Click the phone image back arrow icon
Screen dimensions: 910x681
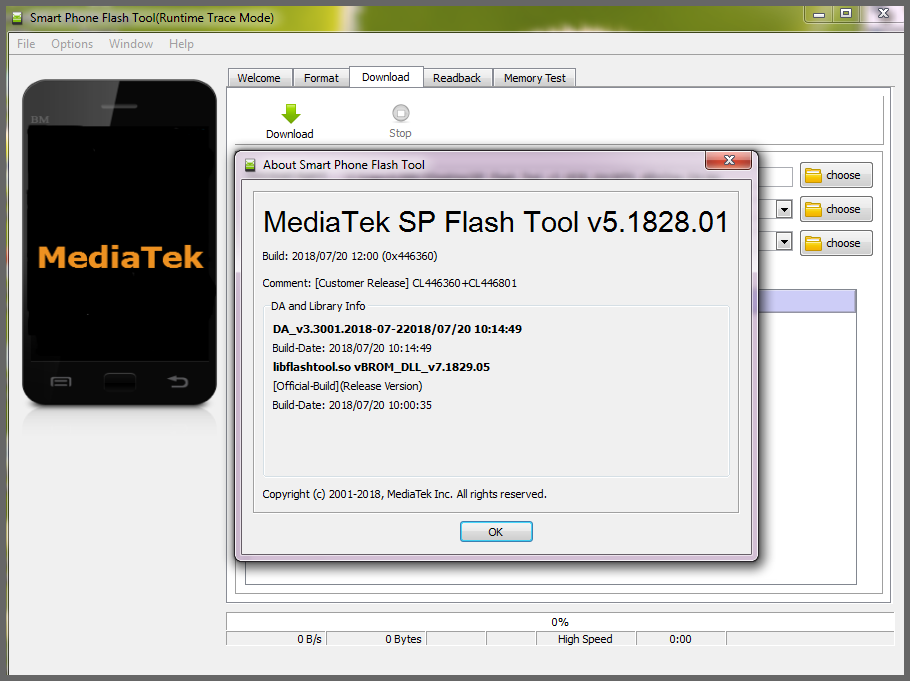(178, 381)
